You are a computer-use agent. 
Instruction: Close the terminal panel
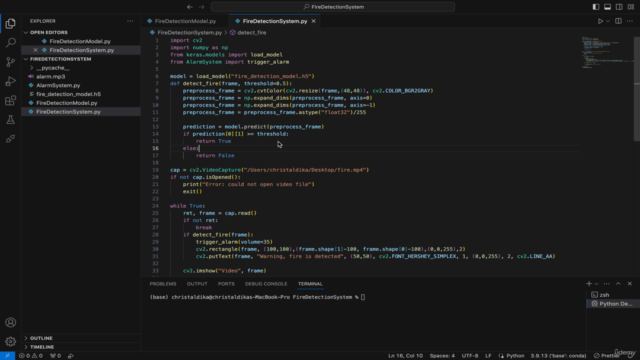630,284
